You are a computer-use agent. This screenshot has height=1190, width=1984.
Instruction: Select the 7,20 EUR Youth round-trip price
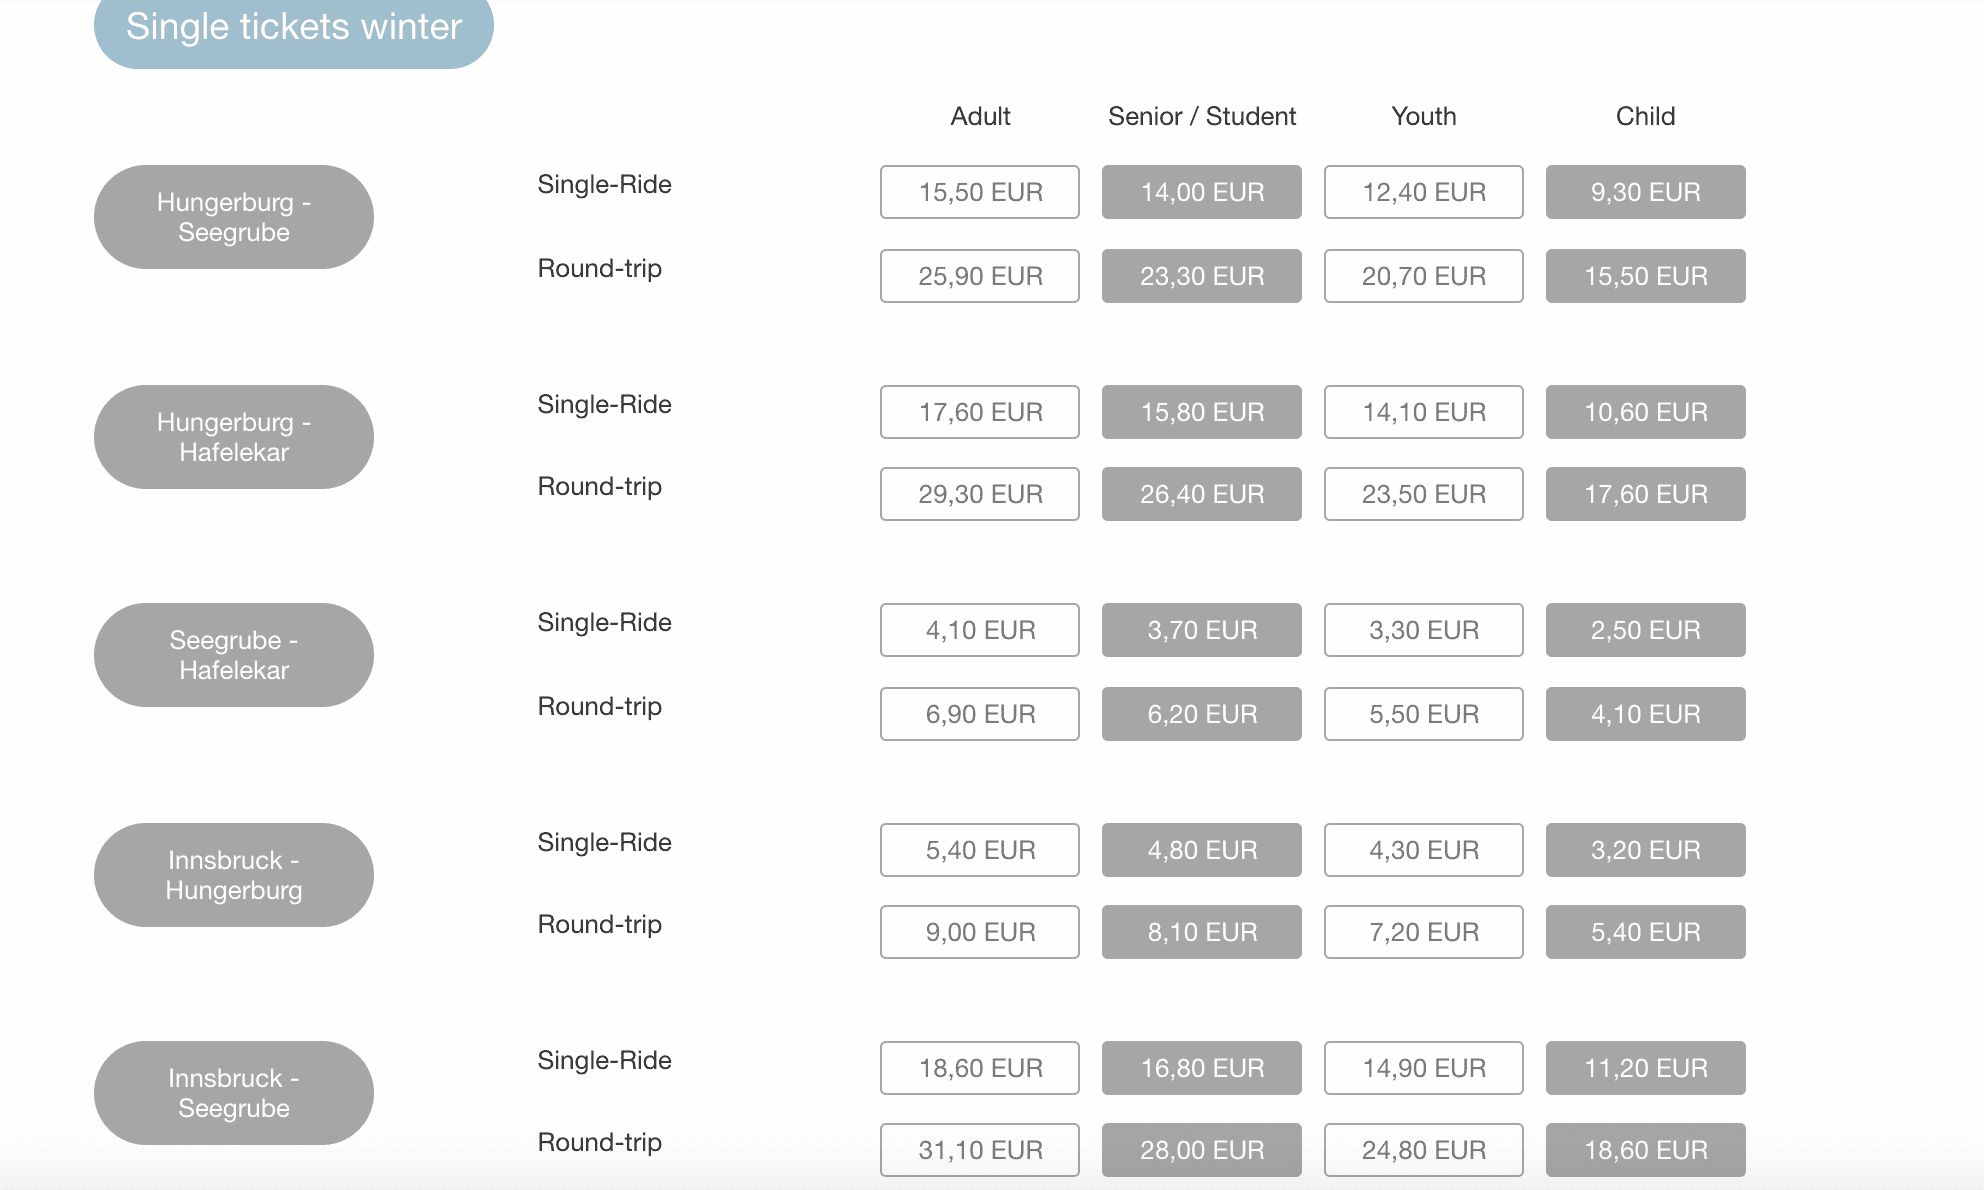(1424, 932)
